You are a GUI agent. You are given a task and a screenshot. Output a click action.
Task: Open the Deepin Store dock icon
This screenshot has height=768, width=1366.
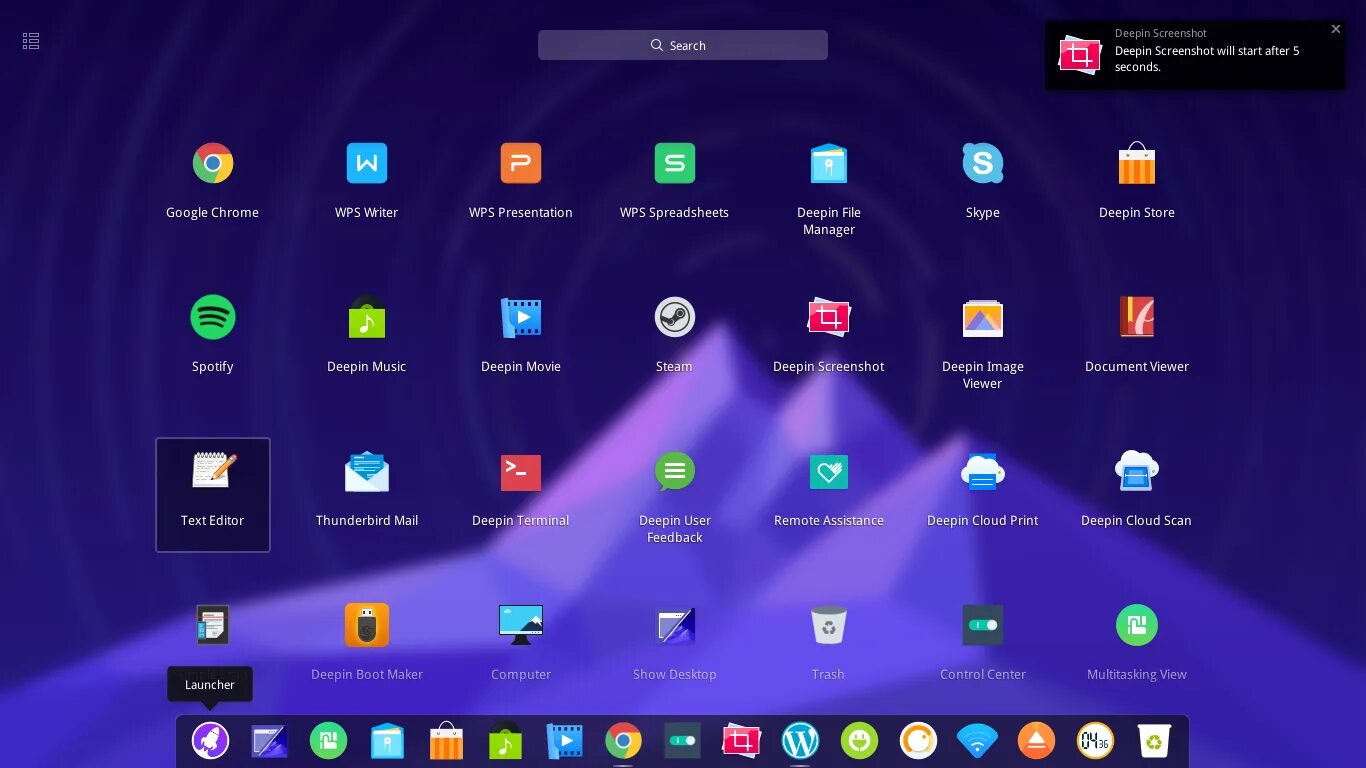(x=446, y=741)
